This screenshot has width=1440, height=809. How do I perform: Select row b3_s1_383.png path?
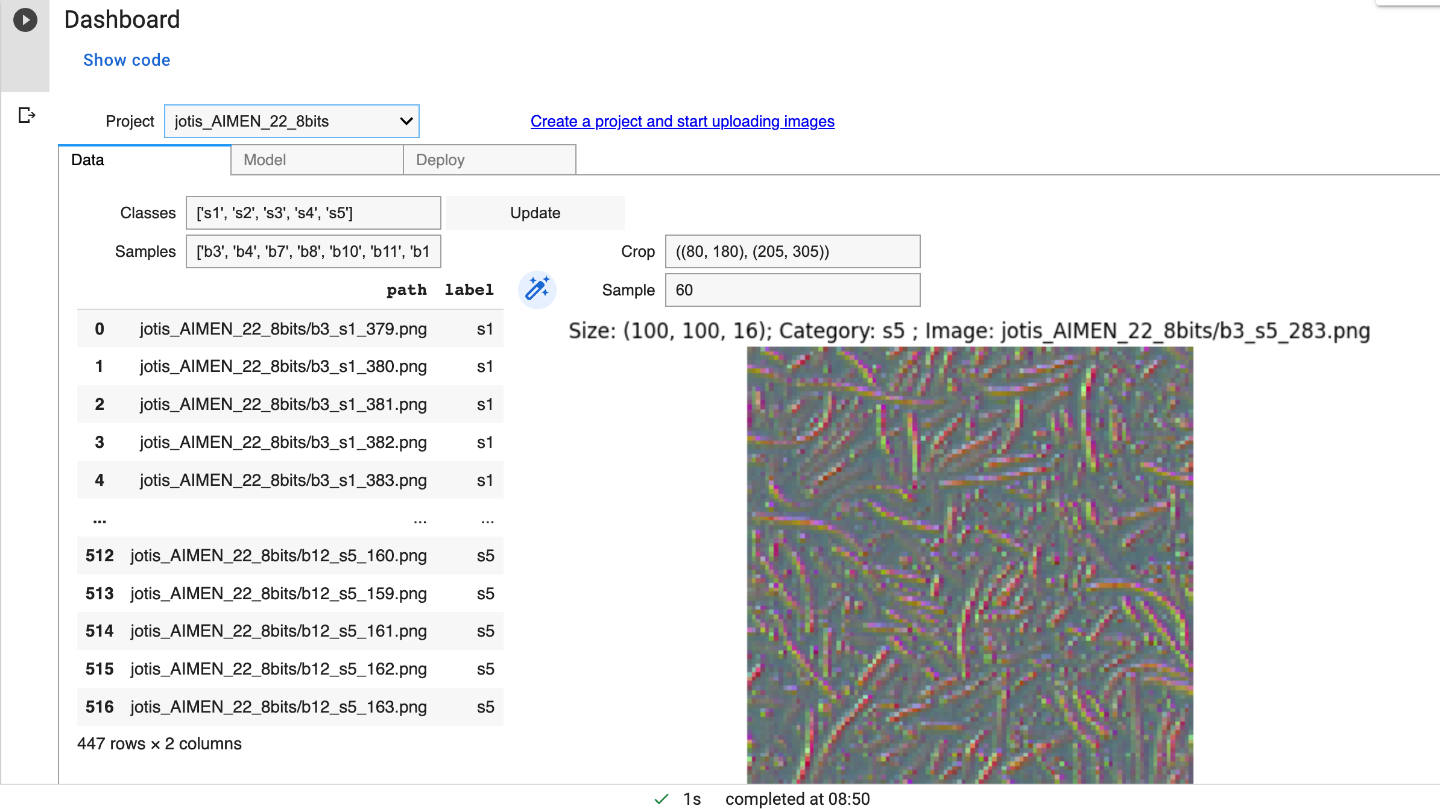283,481
